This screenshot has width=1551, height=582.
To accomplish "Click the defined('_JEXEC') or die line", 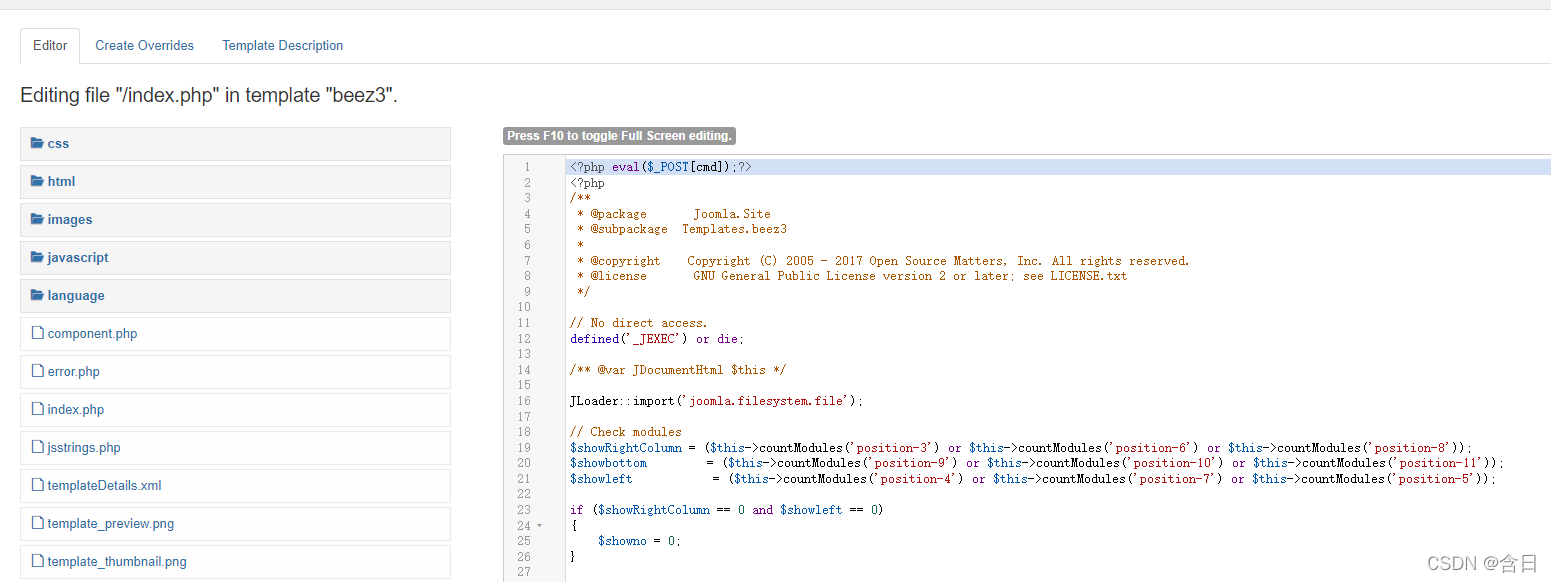I will click(657, 339).
